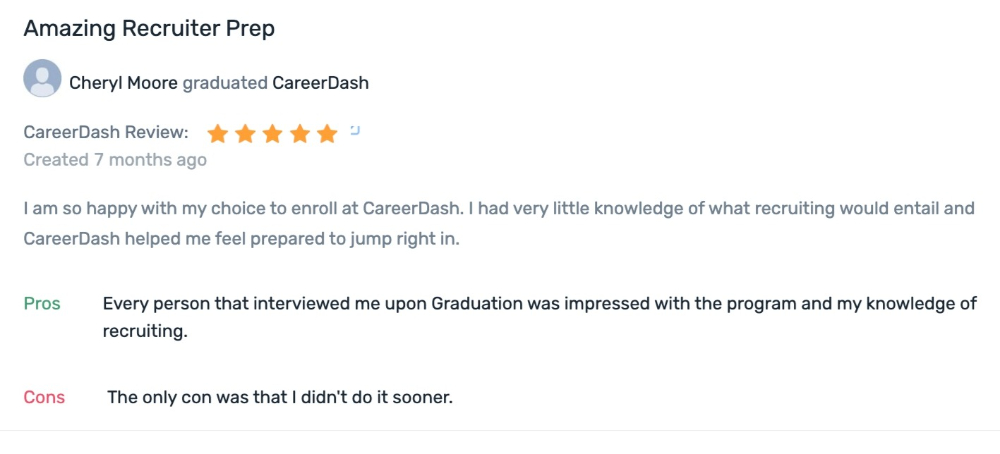Open Cheryl Moore's reviewer name
Screen dimensions: 1000x454
[x=123, y=83]
